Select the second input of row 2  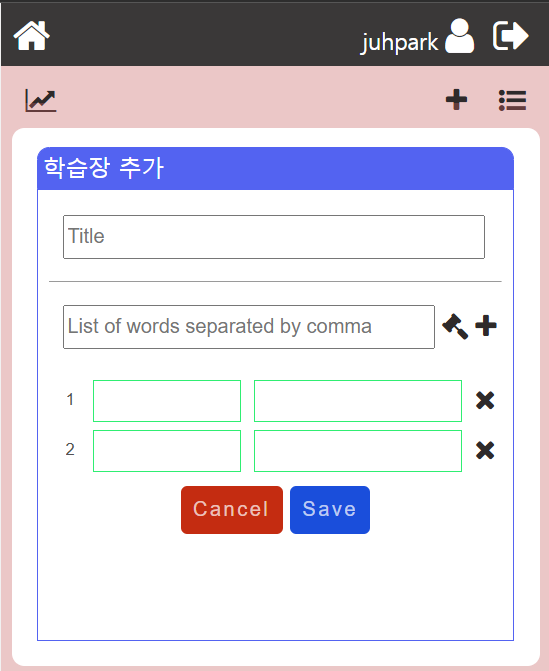(x=358, y=451)
